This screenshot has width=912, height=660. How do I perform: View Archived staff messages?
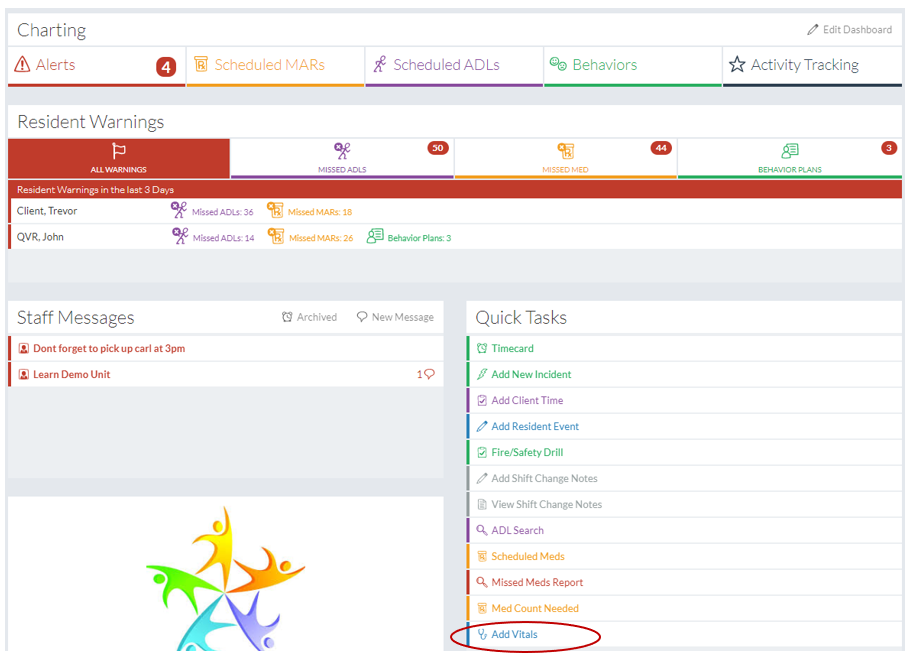tap(309, 317)
